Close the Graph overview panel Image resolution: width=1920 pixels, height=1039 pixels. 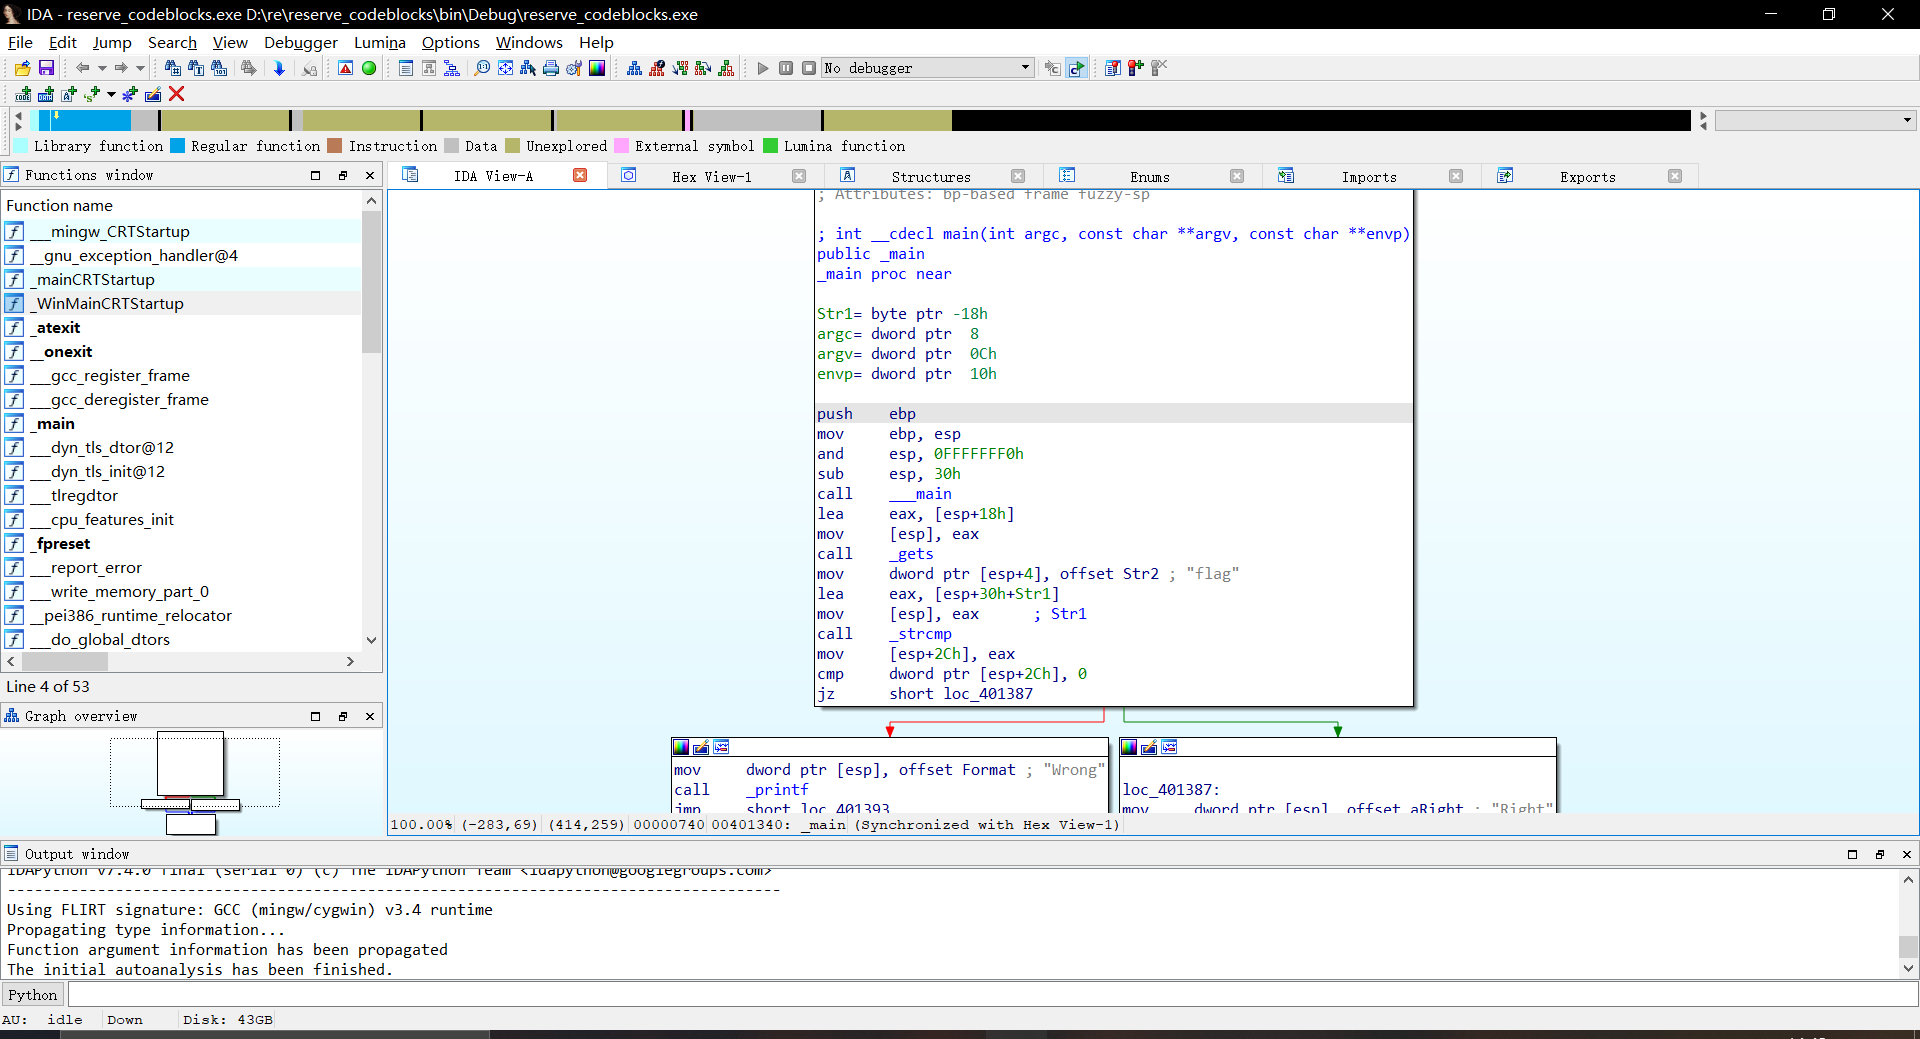click(370, 716)
